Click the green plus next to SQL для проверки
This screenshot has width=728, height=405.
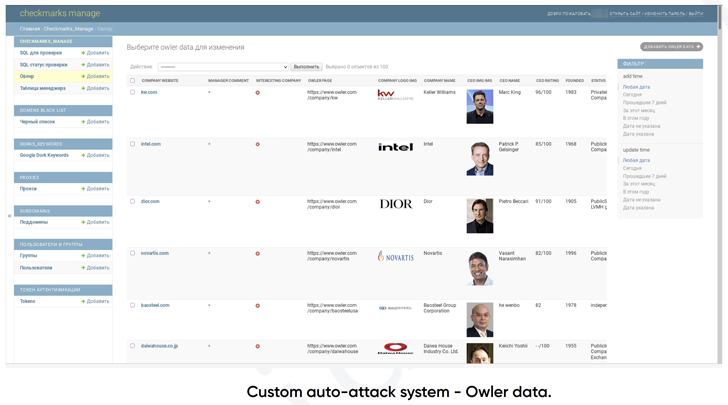tap(83, 53)
